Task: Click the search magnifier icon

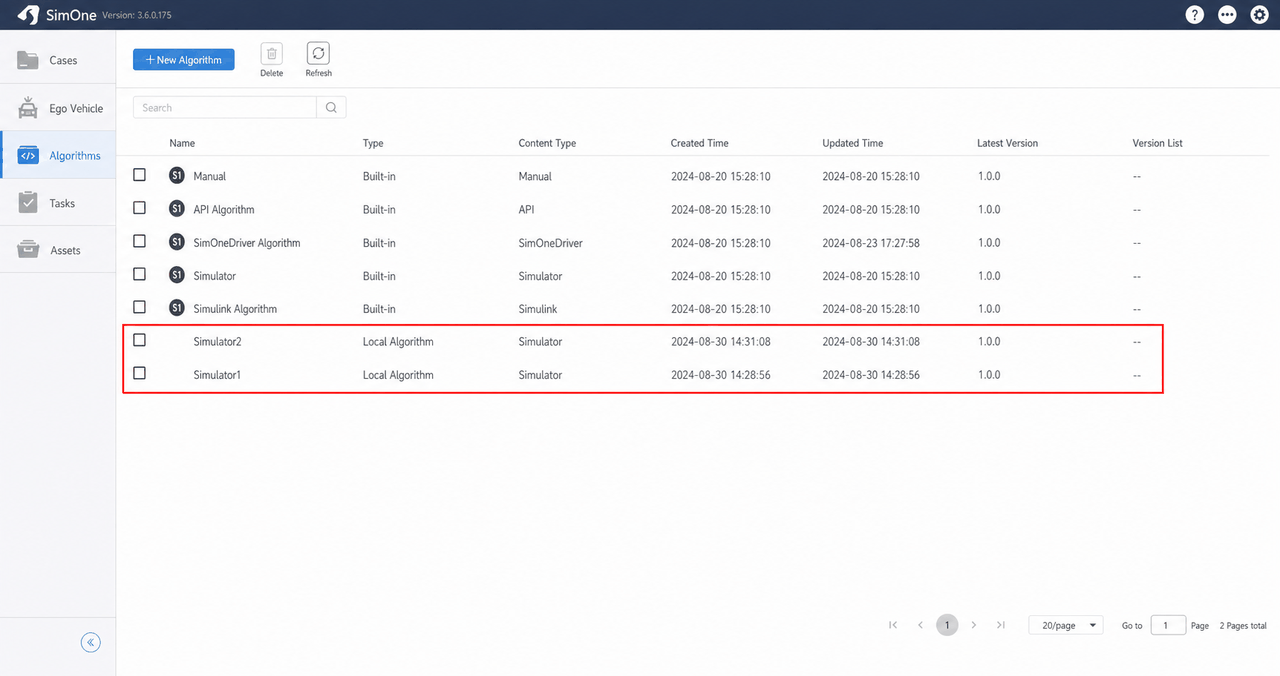Action: point(331,108)
